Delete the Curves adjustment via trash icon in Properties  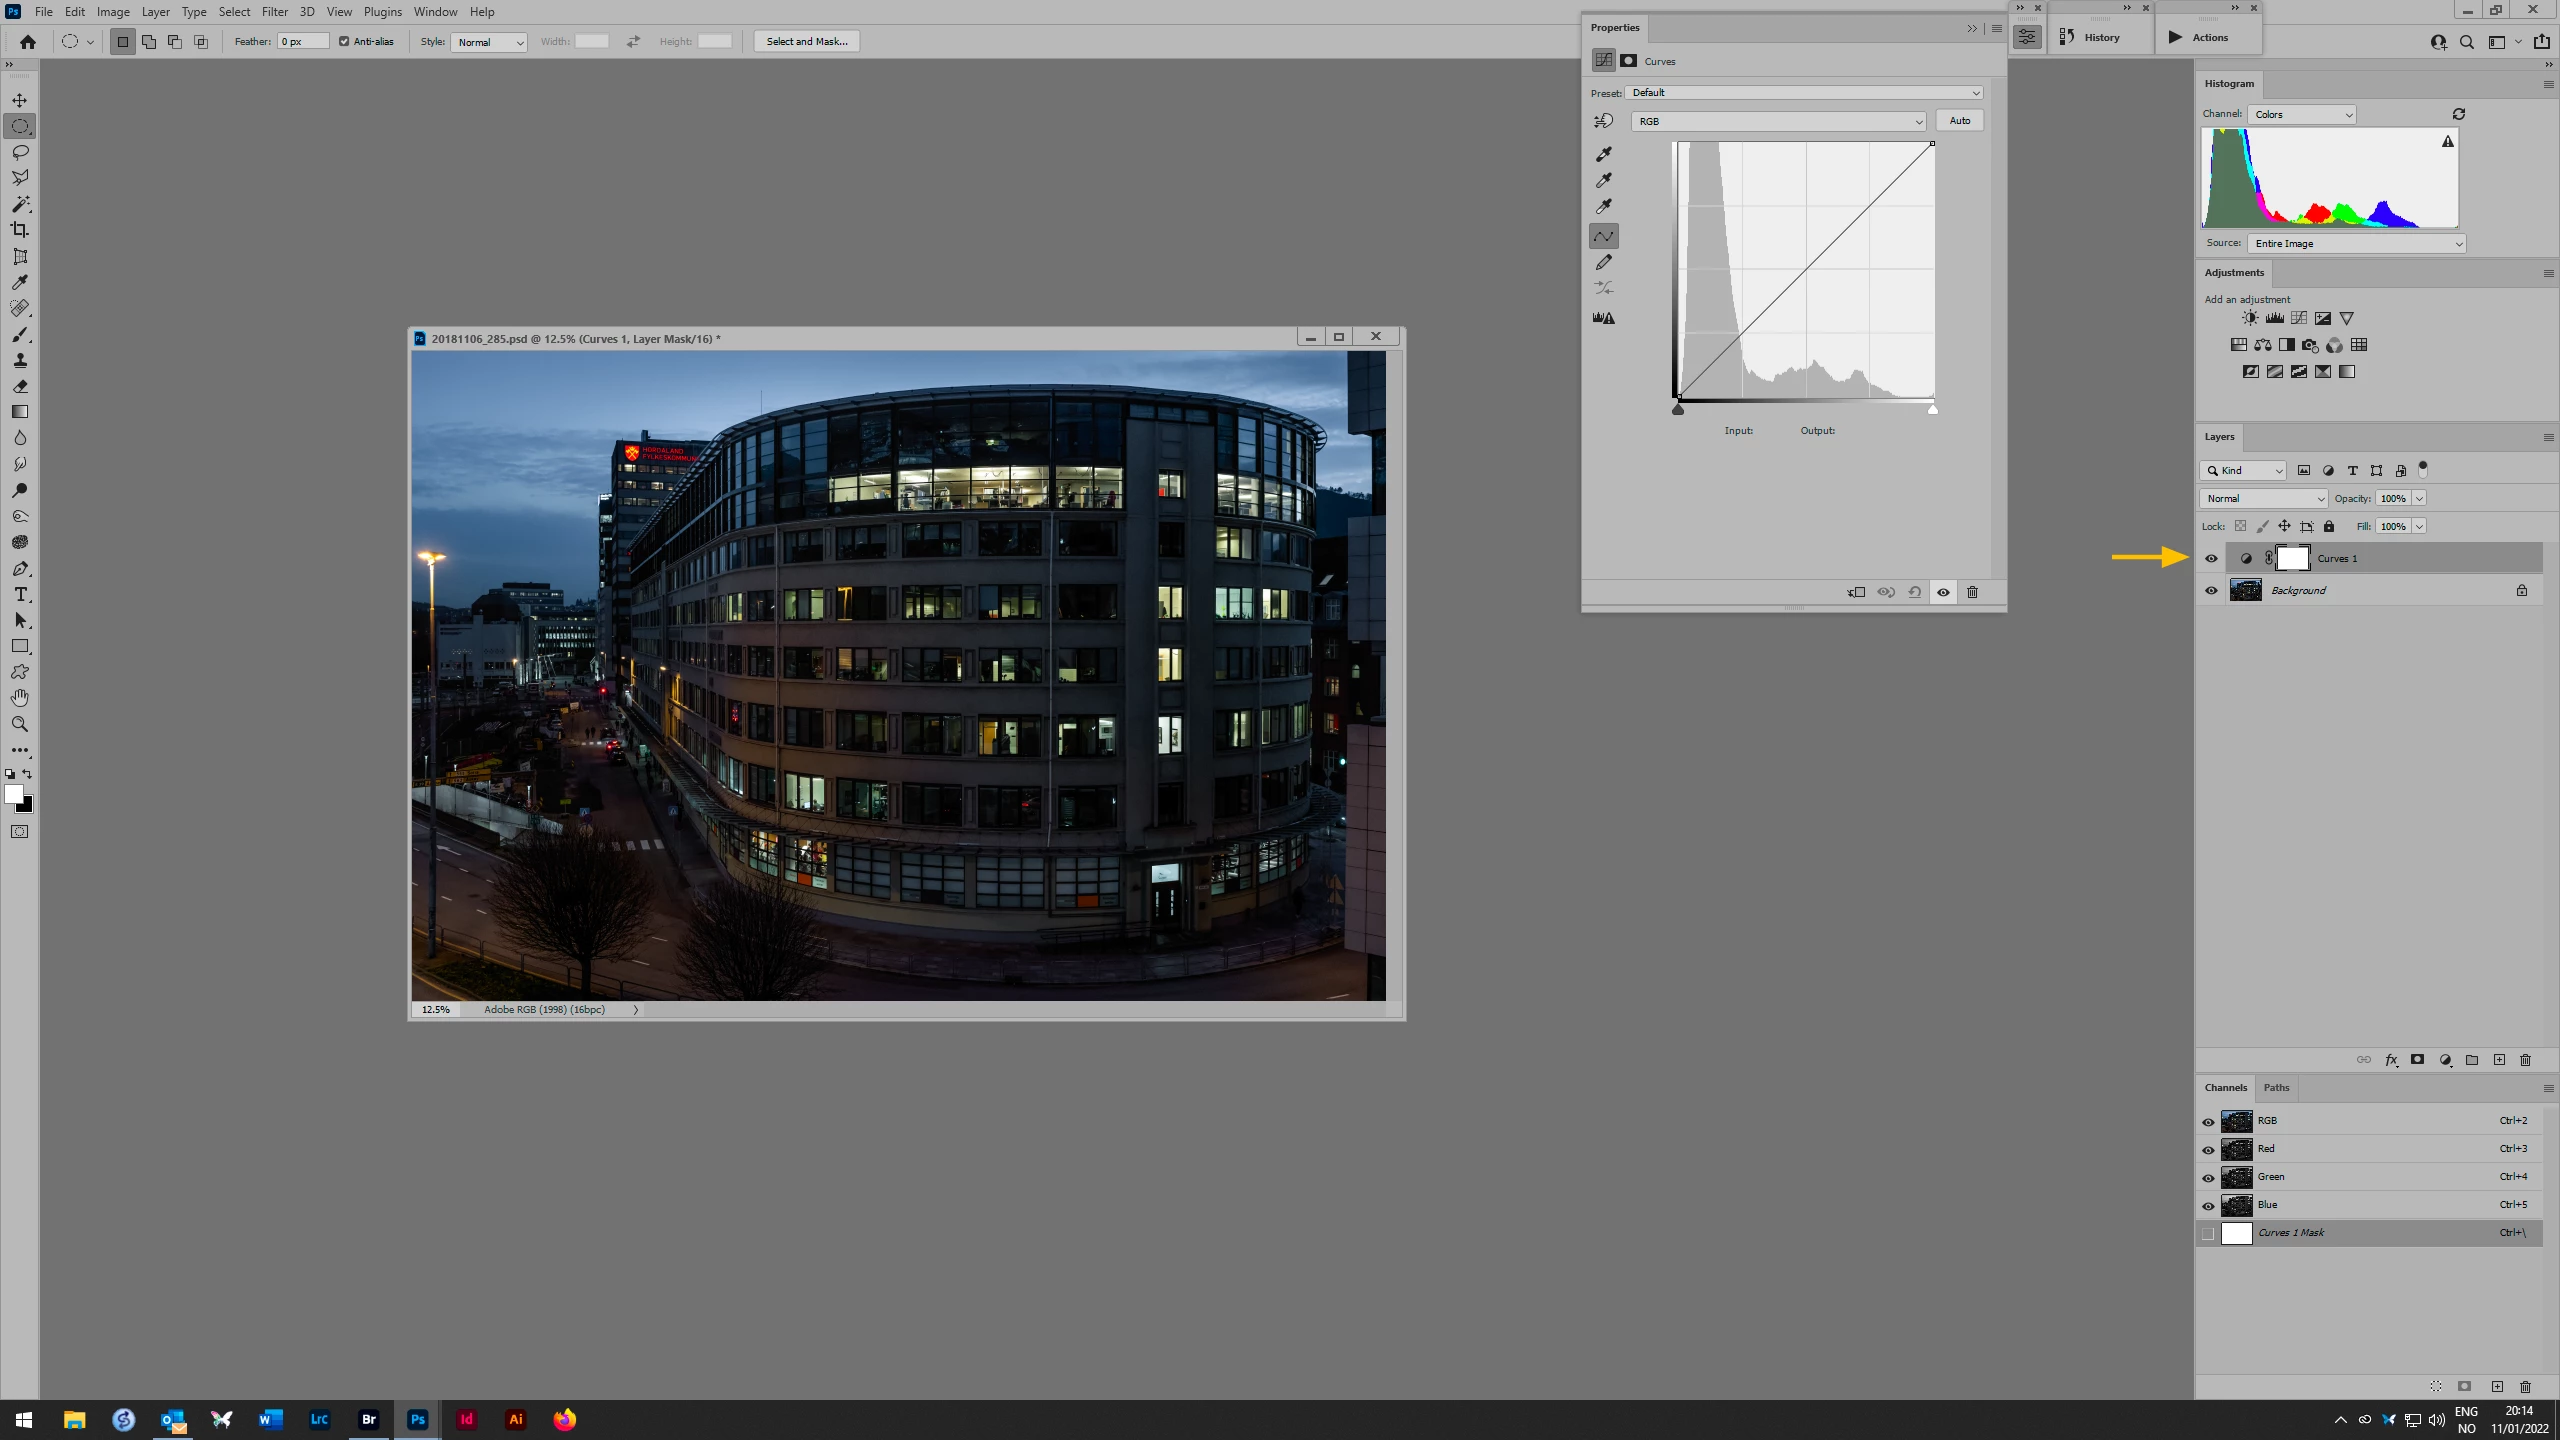coord(1972,592)
